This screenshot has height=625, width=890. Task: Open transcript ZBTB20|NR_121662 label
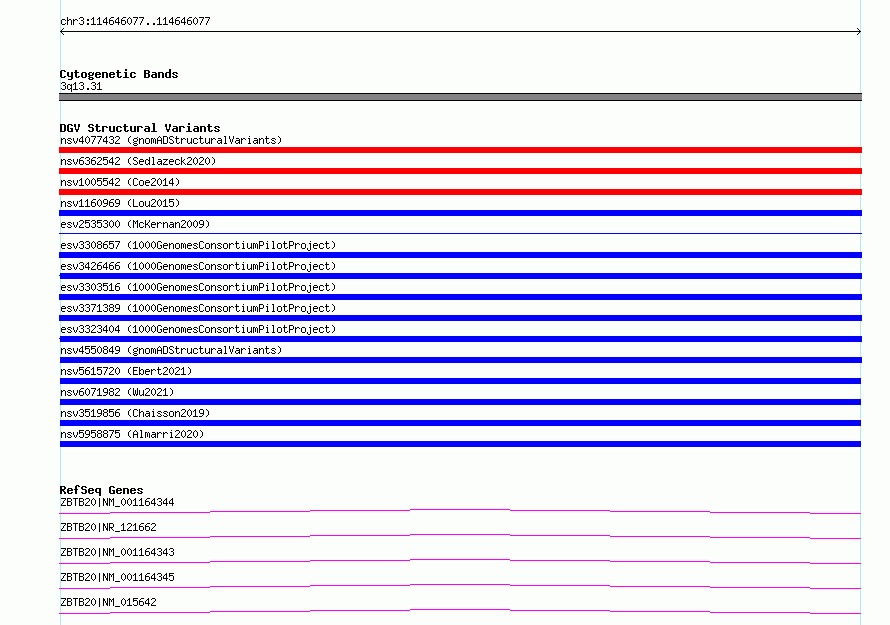click(x=108, y=527)
